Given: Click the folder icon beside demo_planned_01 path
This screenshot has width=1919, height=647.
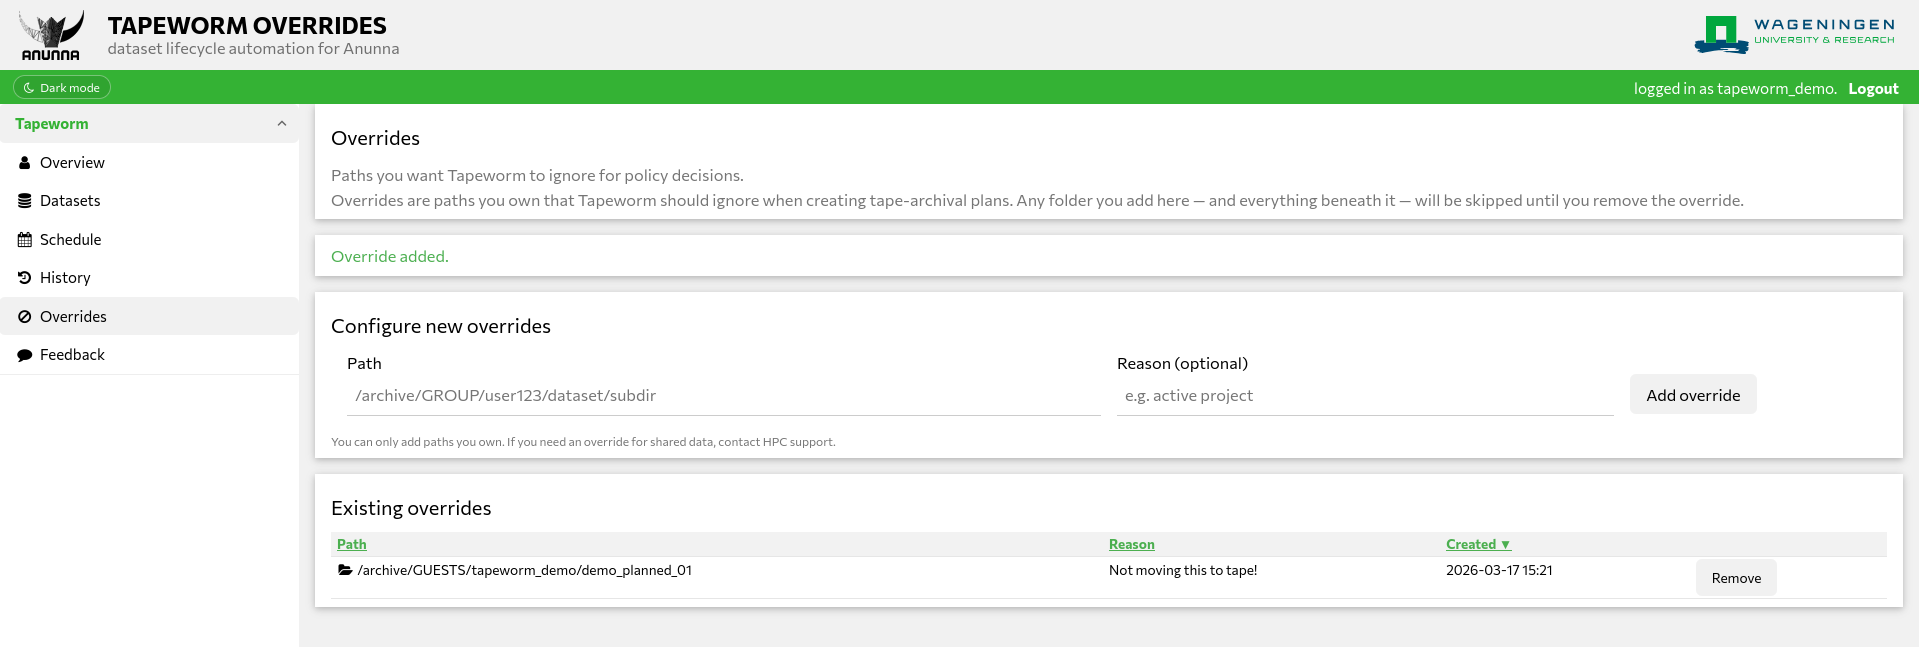Looking at the screenshot, I should point(345,570).
